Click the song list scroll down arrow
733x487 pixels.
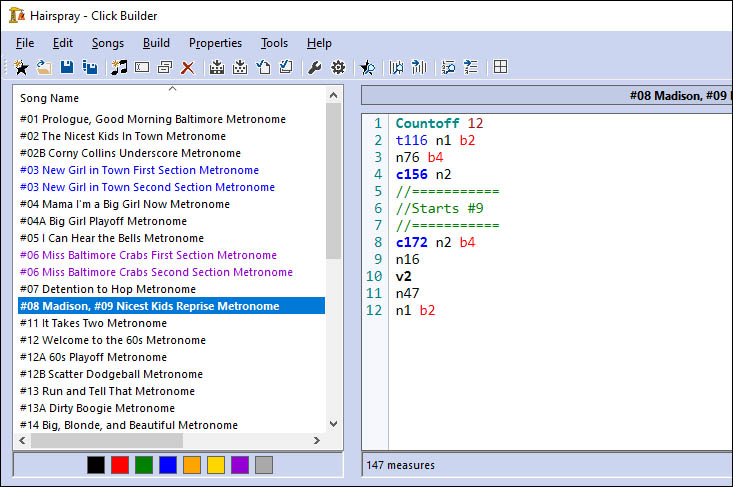point(333,424)
